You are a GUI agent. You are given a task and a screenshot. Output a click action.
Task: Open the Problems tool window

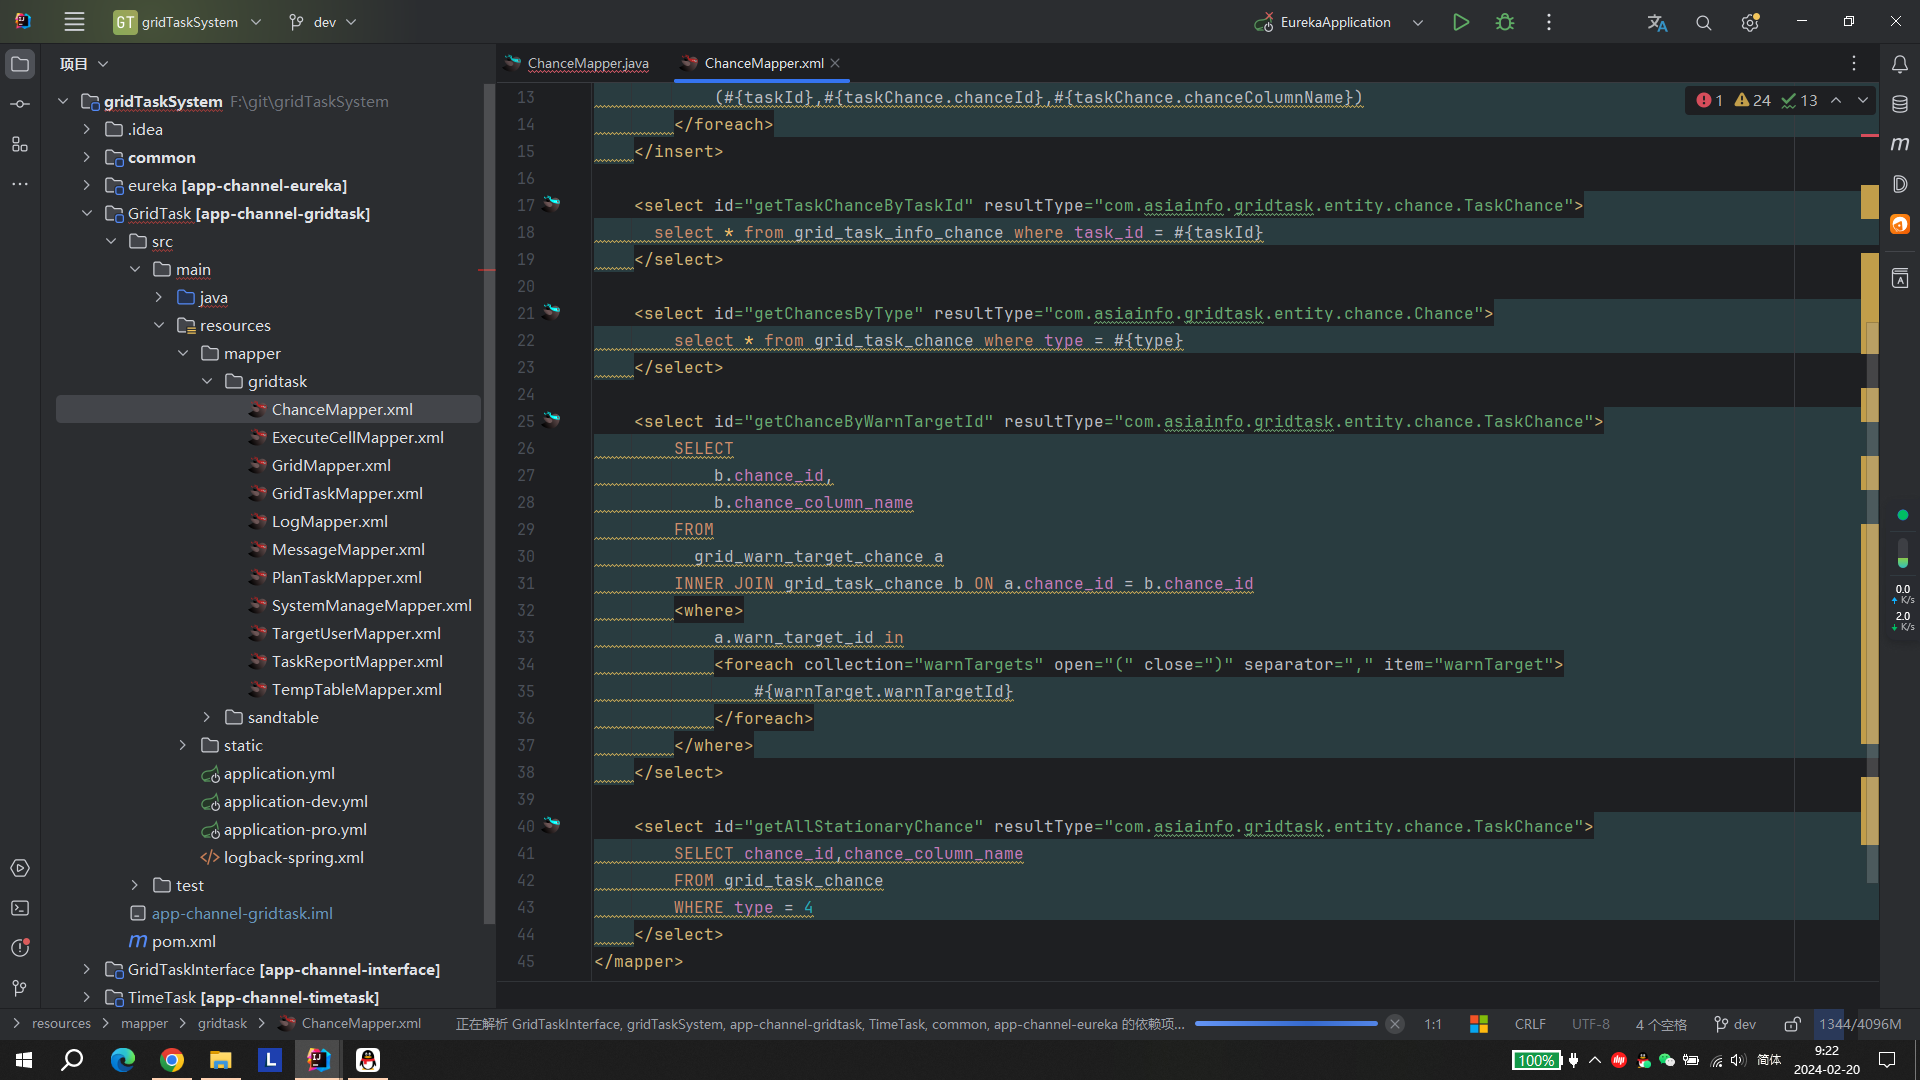click(20, 948)
